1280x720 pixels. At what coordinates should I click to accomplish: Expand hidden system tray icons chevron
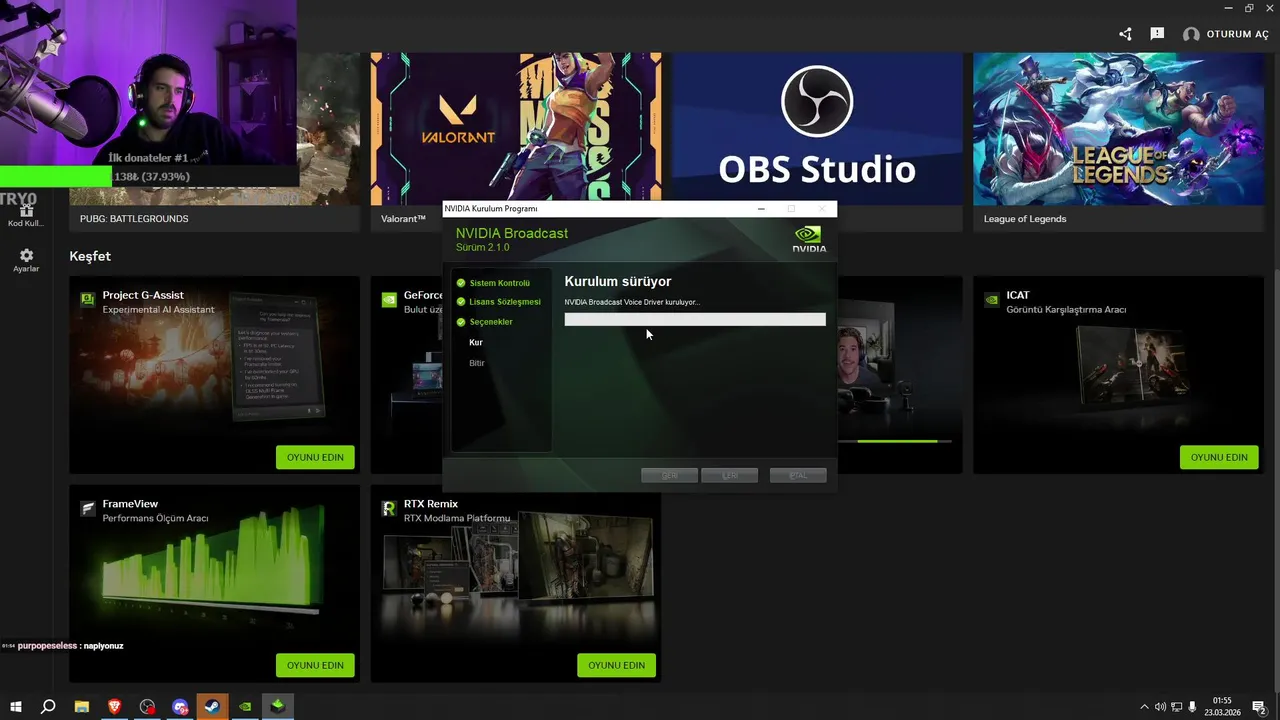1144,707
